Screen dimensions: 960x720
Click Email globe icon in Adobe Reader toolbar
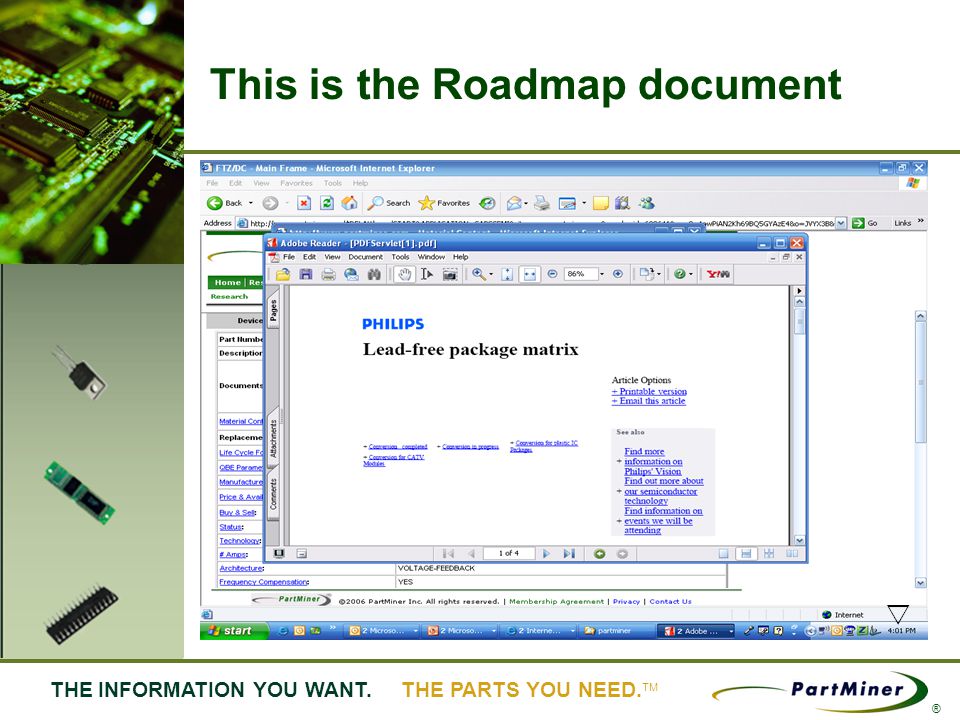pos(351,274)
